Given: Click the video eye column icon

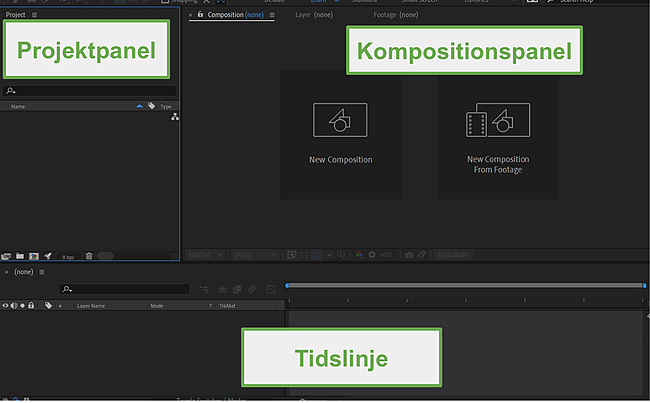Looking at the screenshot, I should pyautogui.click(x=5, y=306).
